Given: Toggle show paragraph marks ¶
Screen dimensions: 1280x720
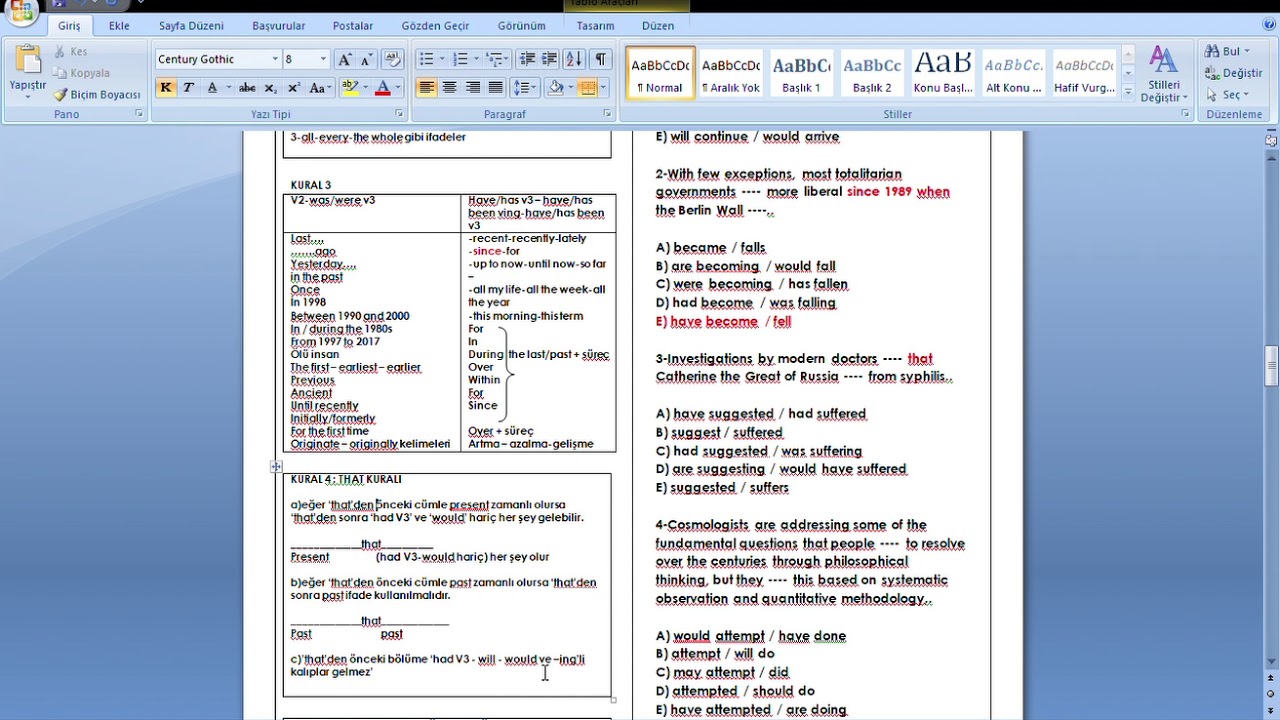Looking at the screenshot, I should pyautogui.click(x=601, y=60).
